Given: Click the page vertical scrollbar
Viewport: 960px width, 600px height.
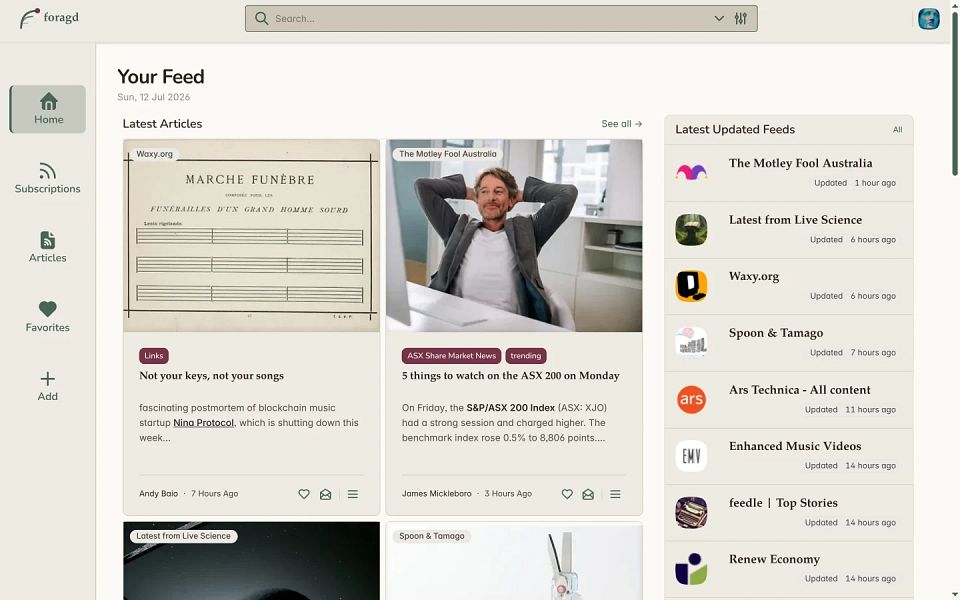Looking at the screenshot, I should pyautogui.click(x=954, y=92).
